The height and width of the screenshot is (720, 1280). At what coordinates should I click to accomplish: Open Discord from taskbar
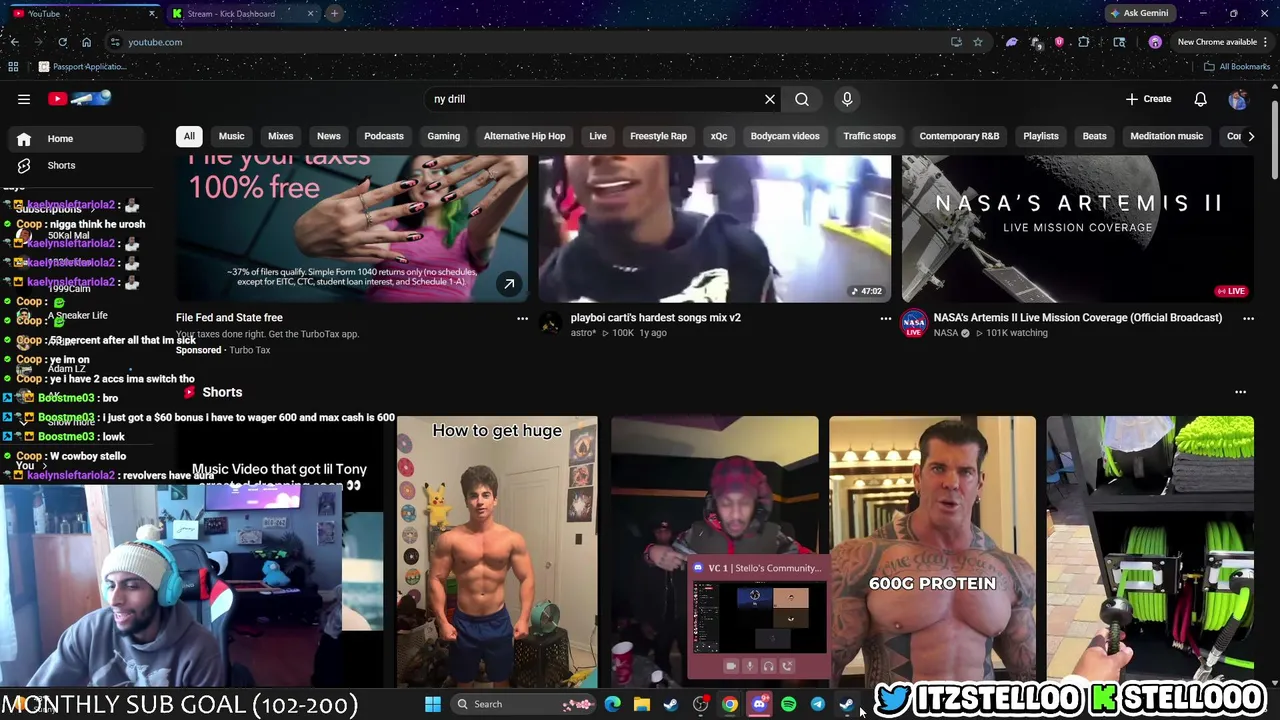759,704
